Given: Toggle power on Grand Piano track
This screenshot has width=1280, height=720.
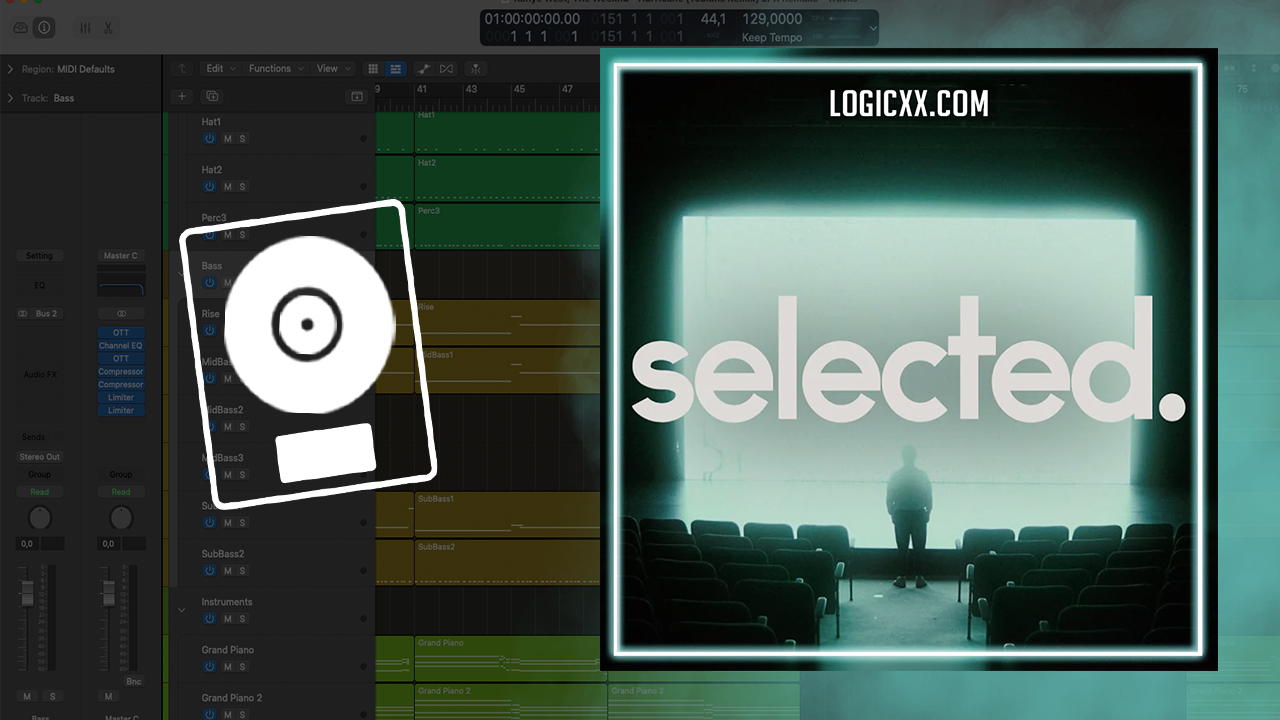Looking at the screenshot, I should (x=210, y=667).
